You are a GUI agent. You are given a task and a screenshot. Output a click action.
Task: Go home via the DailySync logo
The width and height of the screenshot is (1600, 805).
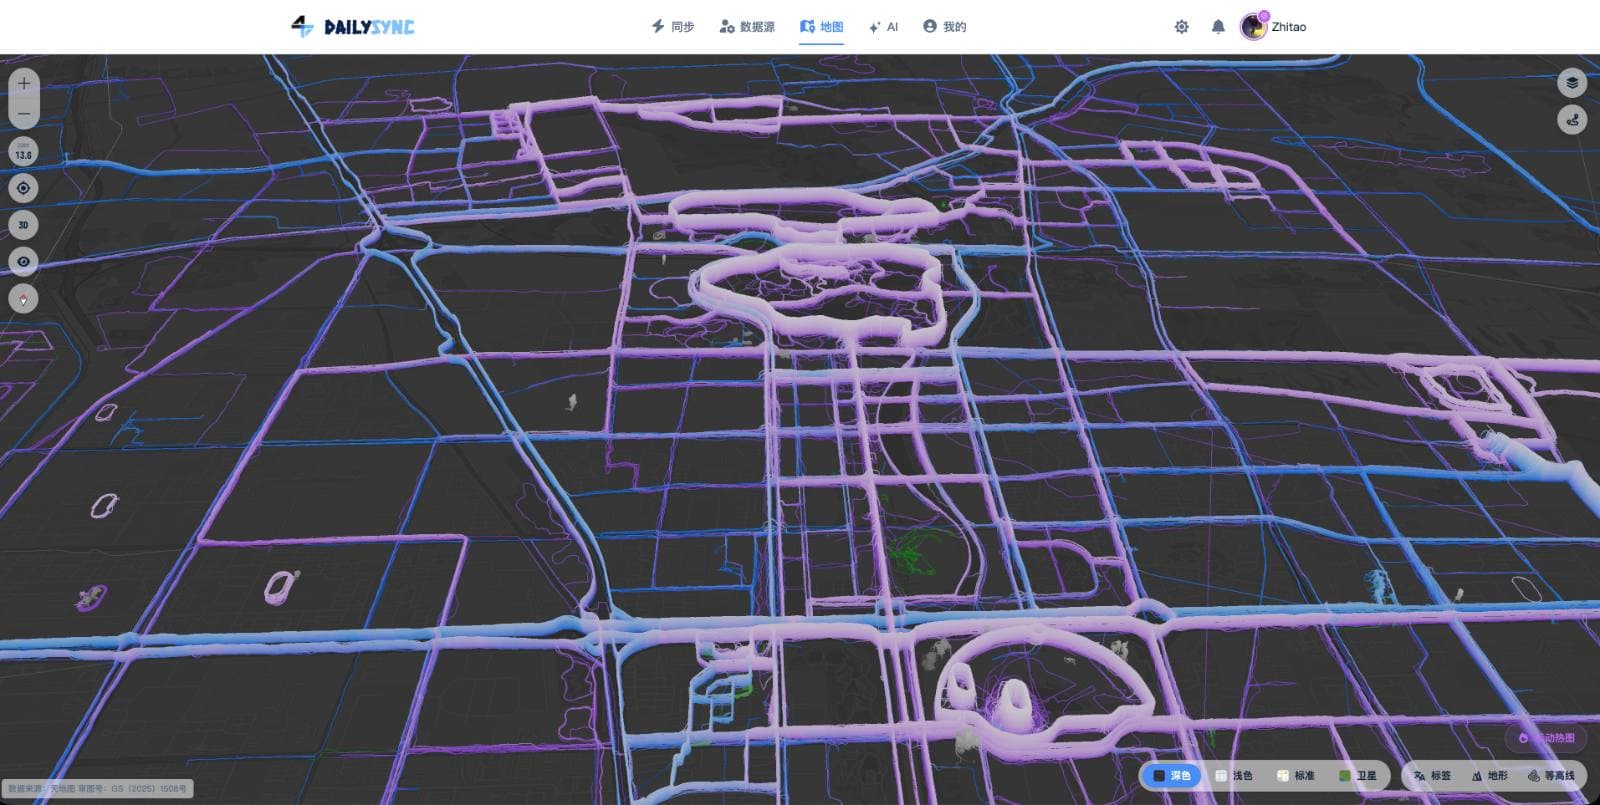tap(353, 27)
